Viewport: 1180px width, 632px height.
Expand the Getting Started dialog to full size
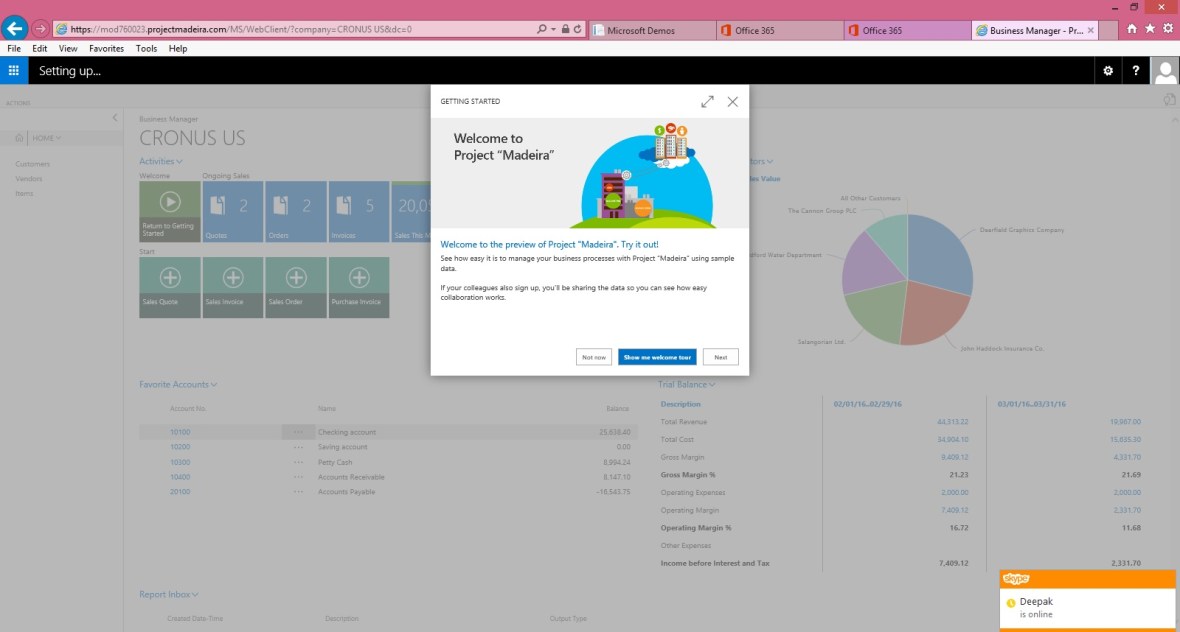pos(708,102)
